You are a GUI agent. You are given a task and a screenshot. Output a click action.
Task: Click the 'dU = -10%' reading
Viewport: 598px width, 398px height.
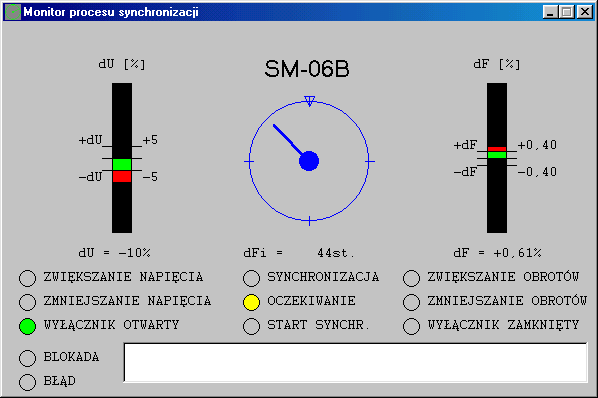click(114, 253)
